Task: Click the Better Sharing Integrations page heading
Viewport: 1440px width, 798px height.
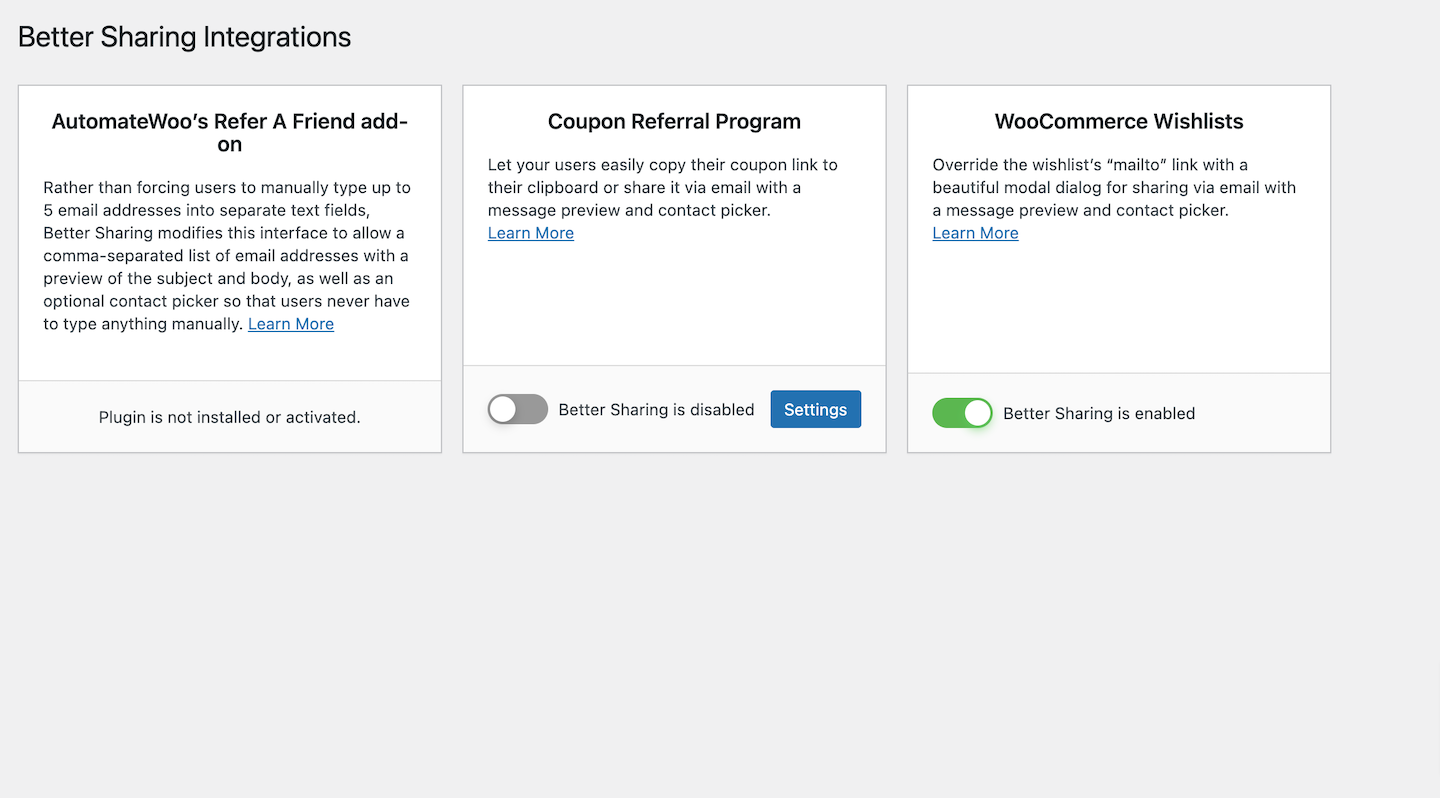Action: (x=185, y=37)
